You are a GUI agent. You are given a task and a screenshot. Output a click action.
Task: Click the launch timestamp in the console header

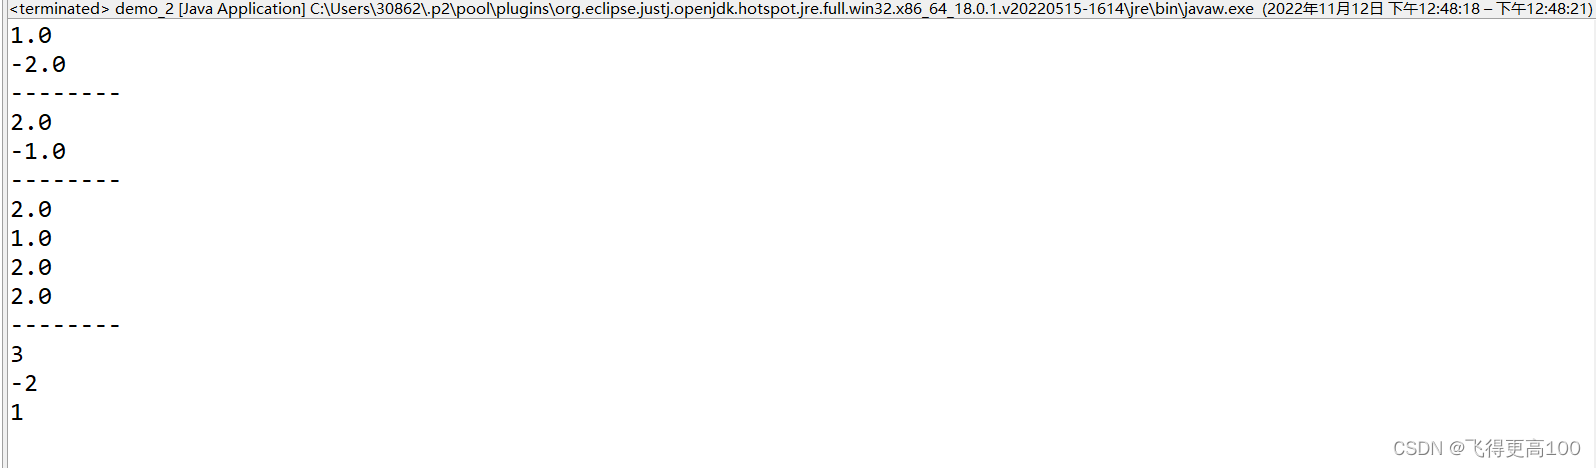[x=1426, y=9]
